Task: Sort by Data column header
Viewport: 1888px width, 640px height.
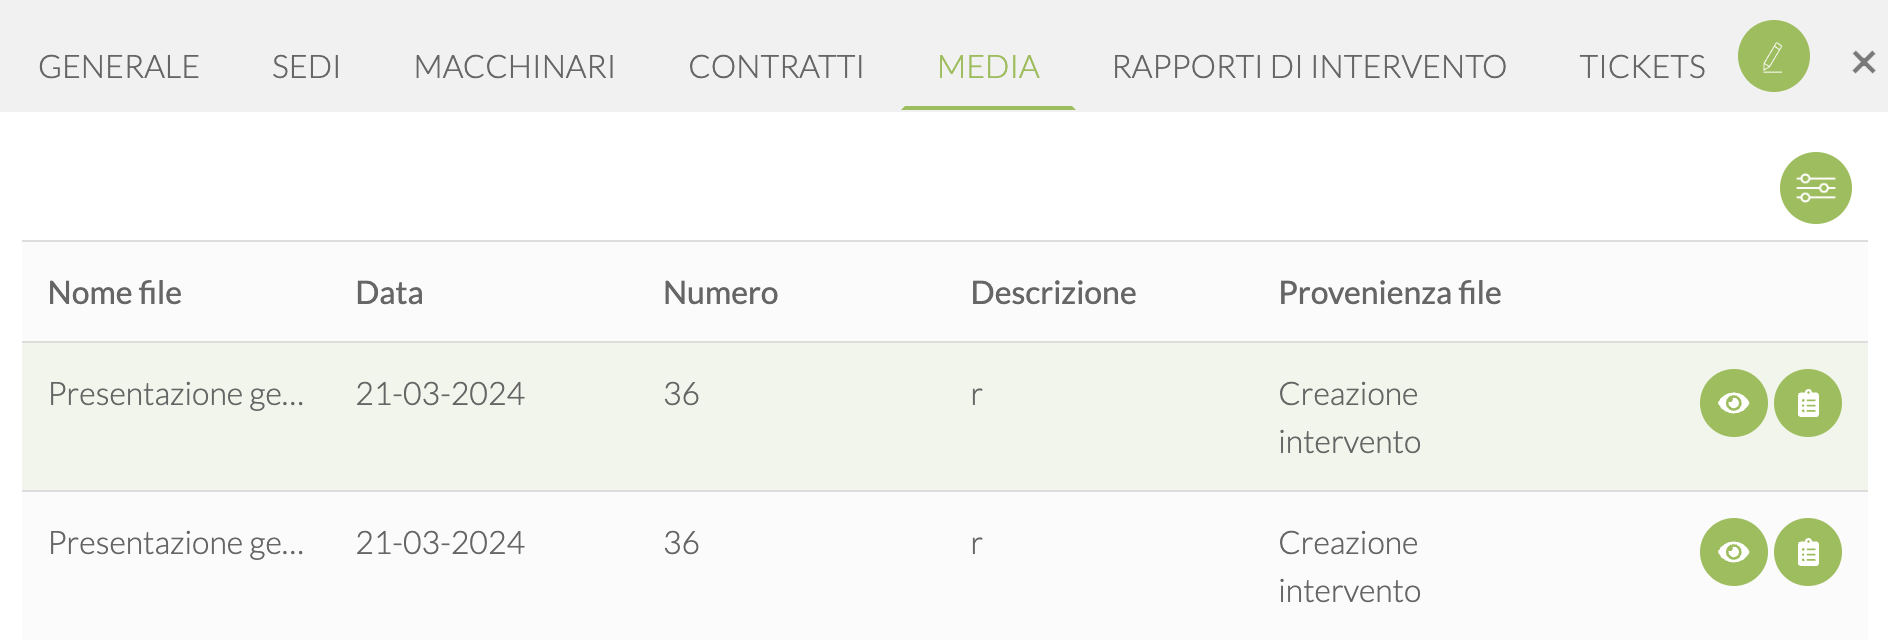Action: [x=389, y=293]
